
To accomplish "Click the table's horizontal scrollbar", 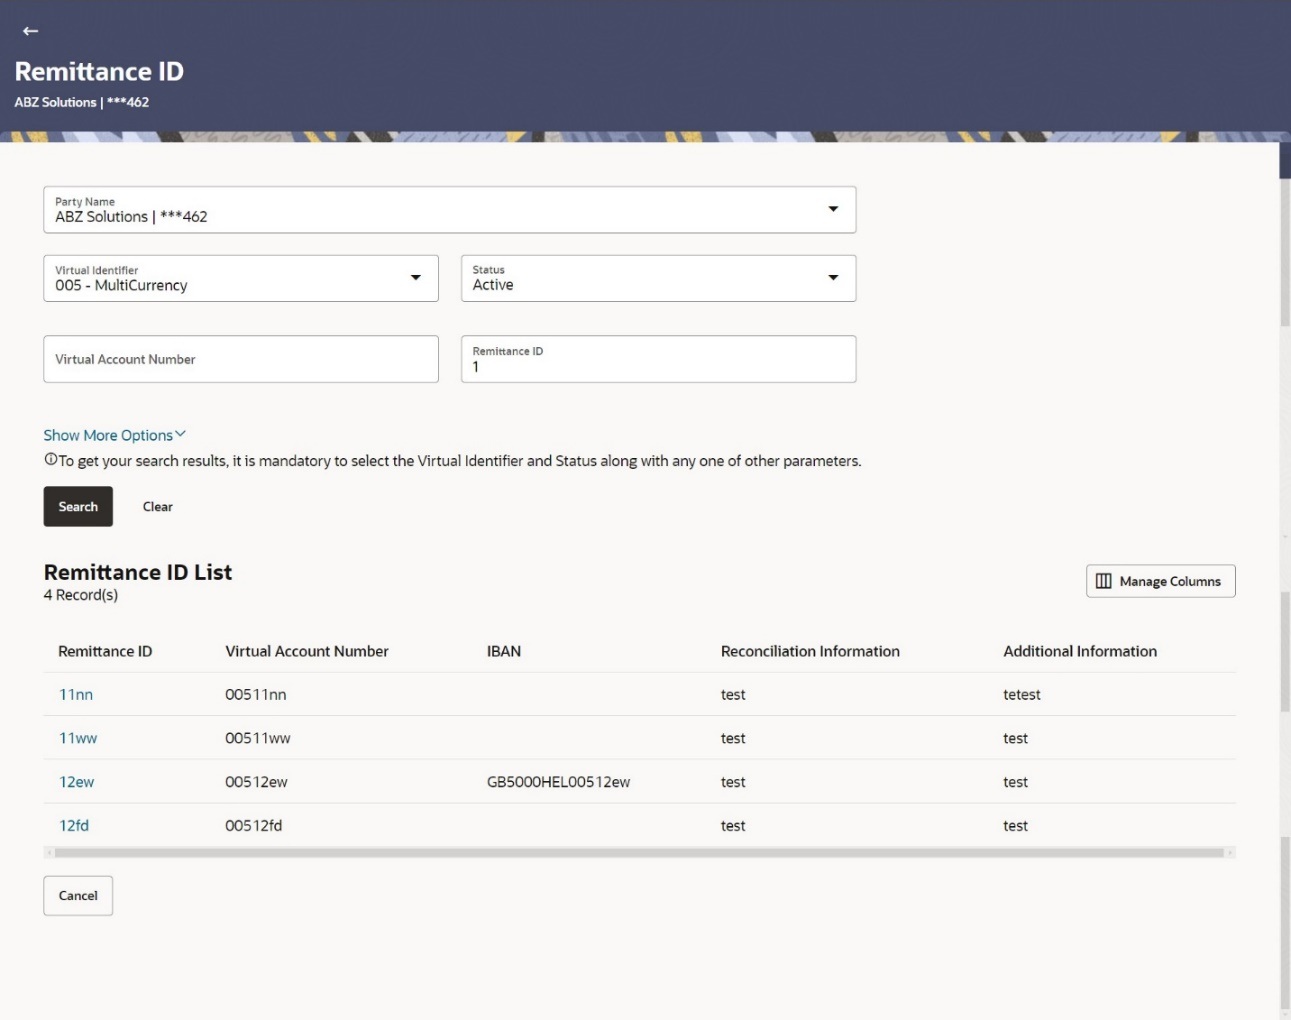I will [x=639, y=853].
